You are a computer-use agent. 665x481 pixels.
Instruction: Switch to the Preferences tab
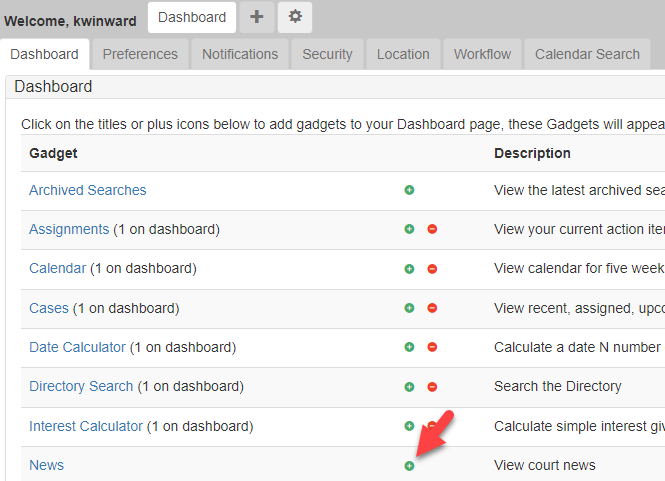coord(140,54)
